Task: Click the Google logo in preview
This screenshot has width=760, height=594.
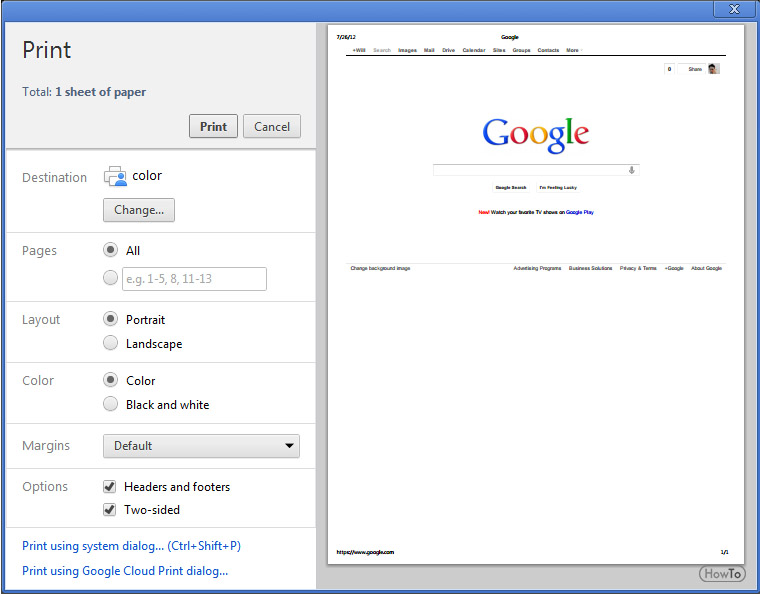Action: (x=536, y=134)
